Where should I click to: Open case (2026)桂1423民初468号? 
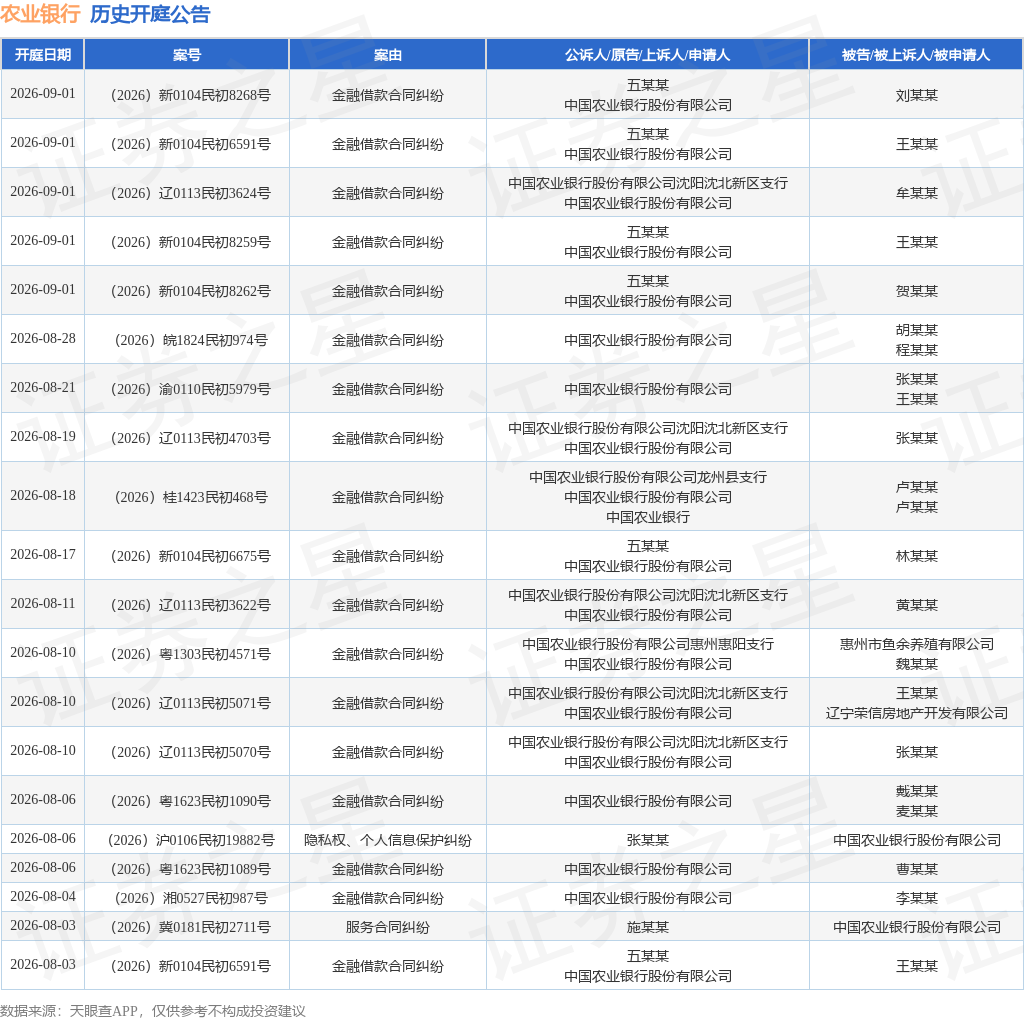pos(191,497)
